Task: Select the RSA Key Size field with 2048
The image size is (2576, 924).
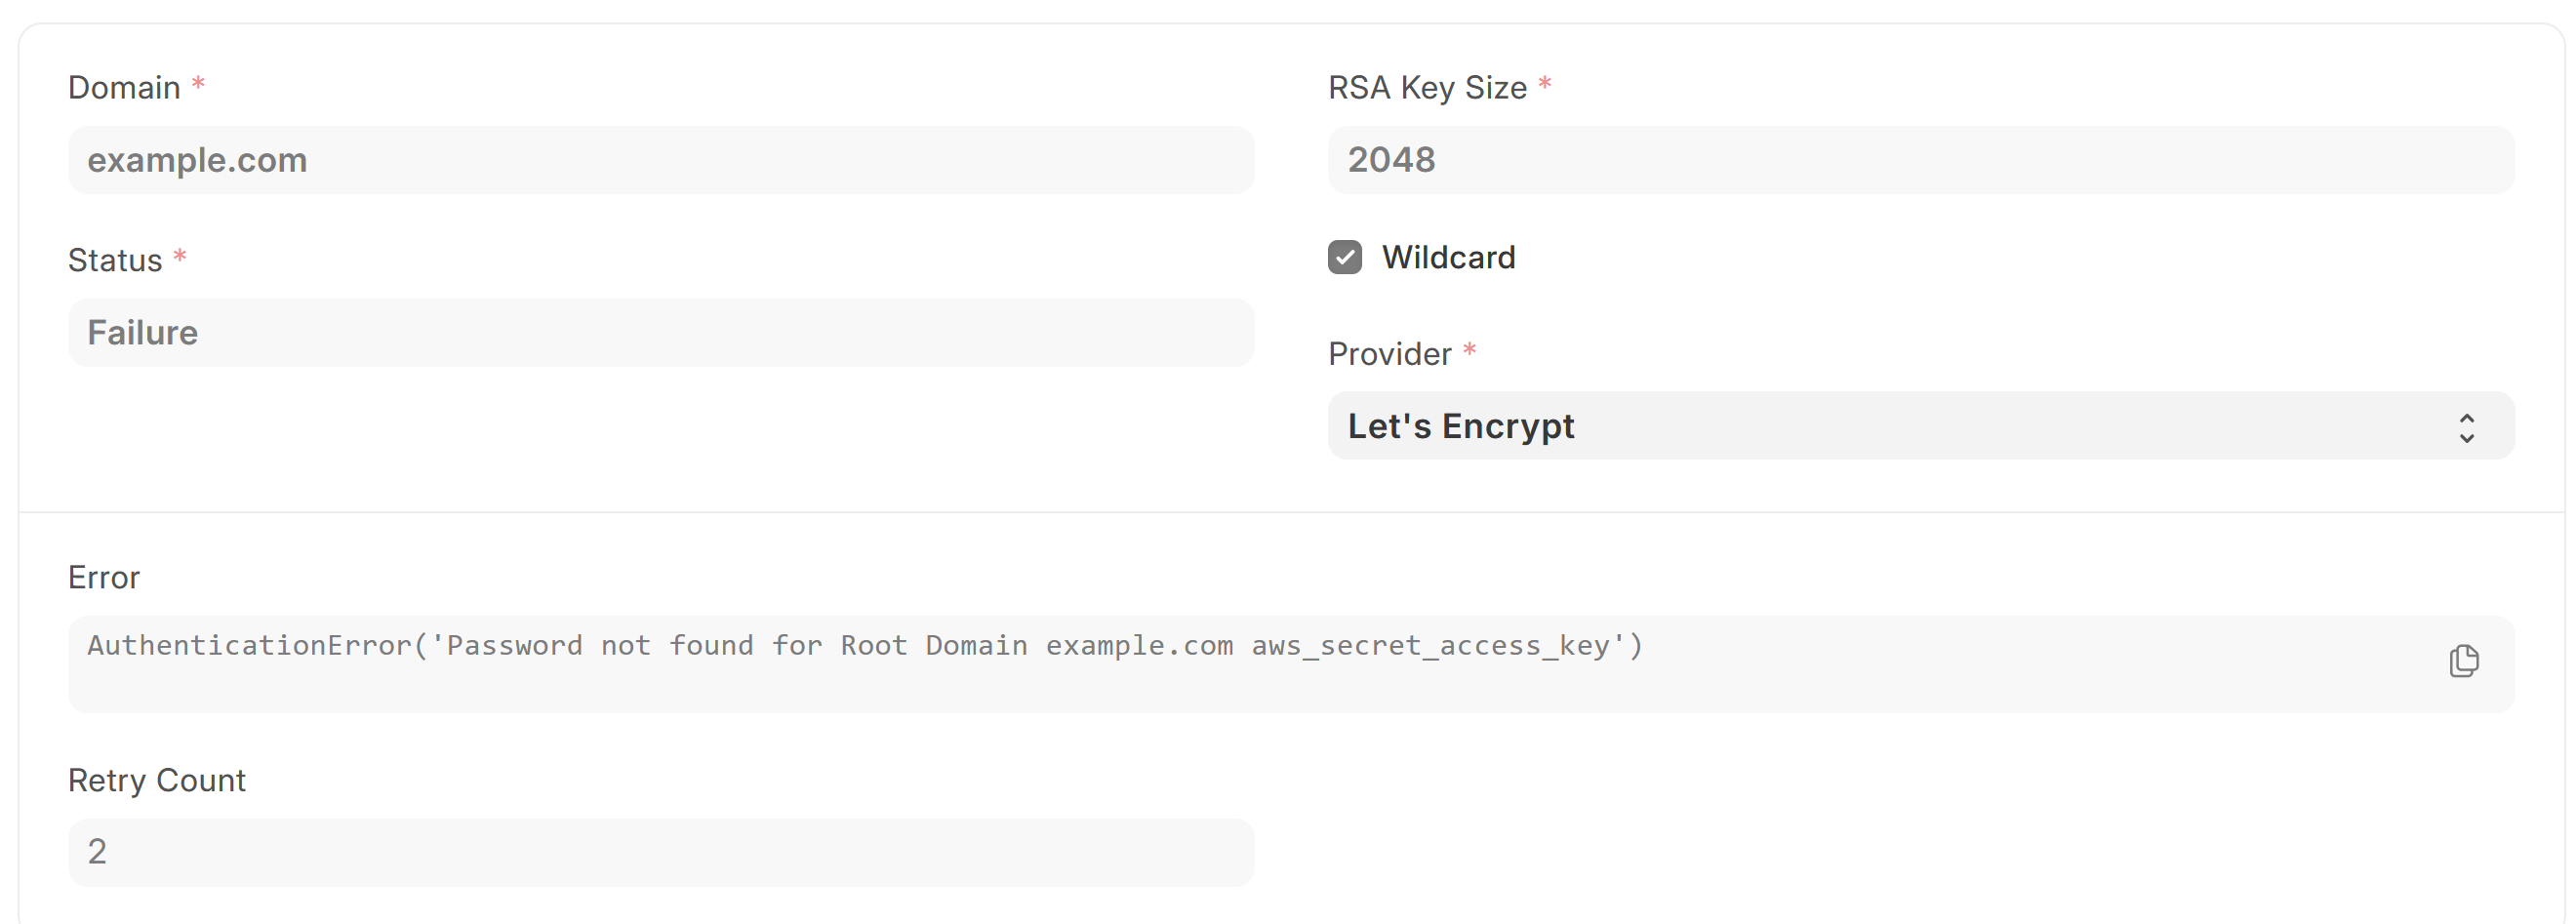Action: click(1920, 160)
